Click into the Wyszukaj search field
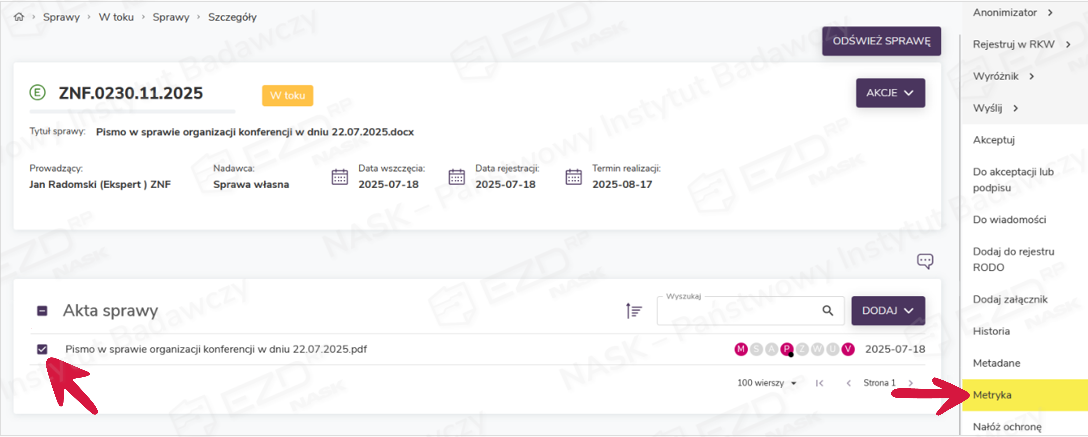This screenshot has width=1088, height=437. click(735, 311)
